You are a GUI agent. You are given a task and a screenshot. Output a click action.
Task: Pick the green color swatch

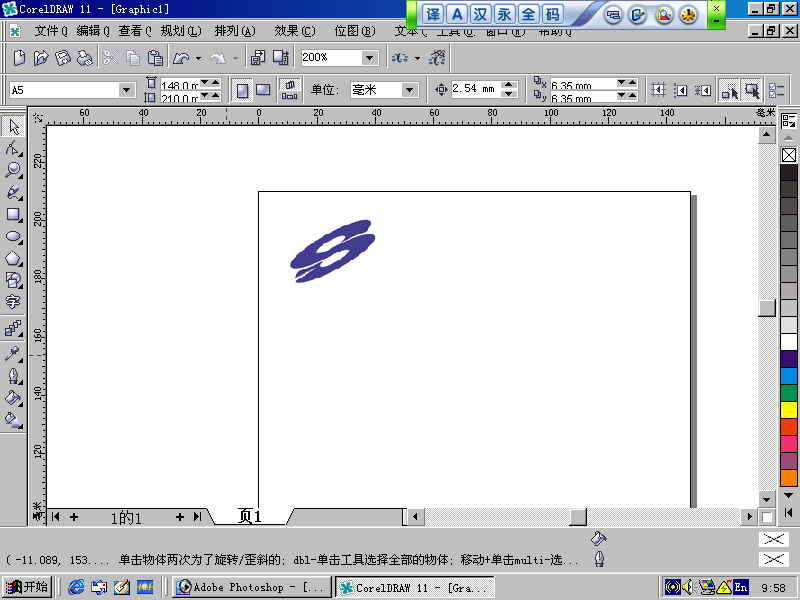[789, 393]
